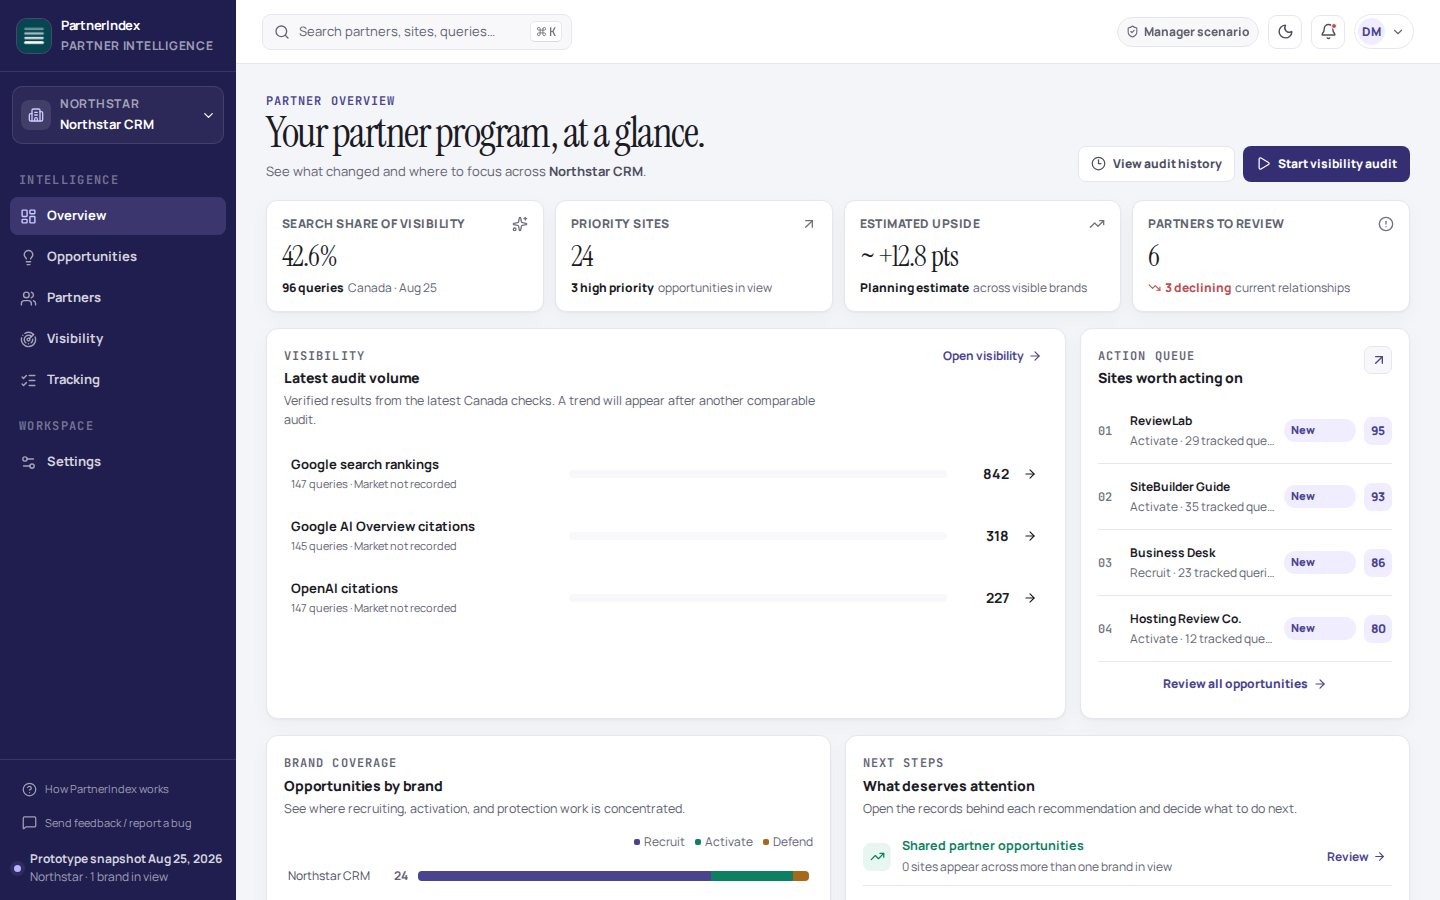Click the Activate legend item
1440x900 pixels.
[724, 842]
